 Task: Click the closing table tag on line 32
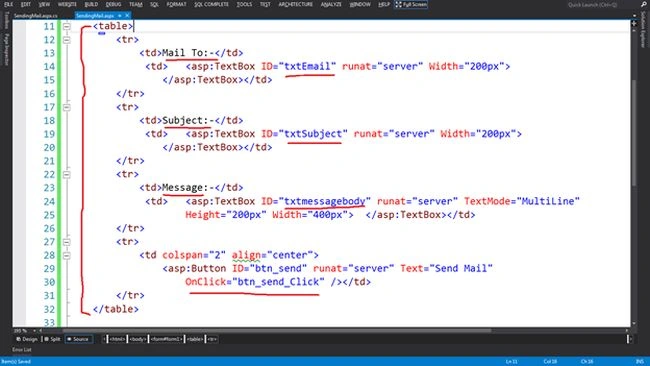tap(116, 309)
